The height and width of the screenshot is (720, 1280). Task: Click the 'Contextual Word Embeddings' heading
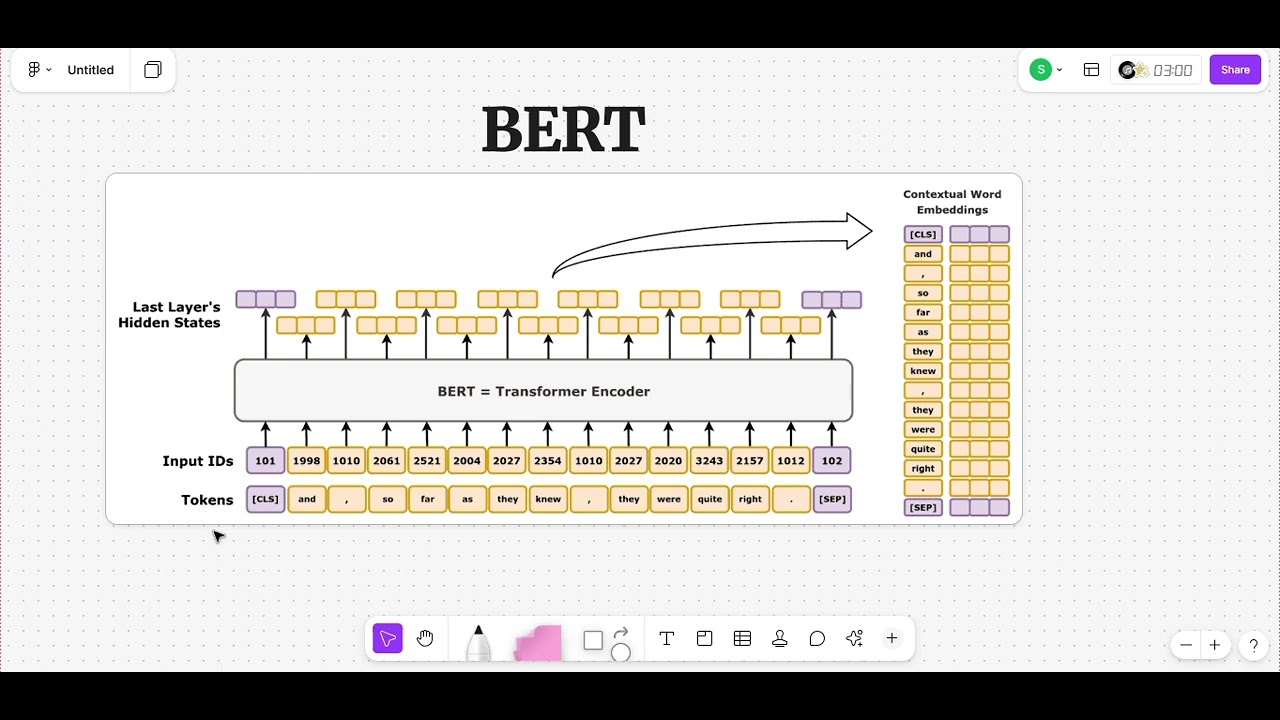tap(952, 202)
